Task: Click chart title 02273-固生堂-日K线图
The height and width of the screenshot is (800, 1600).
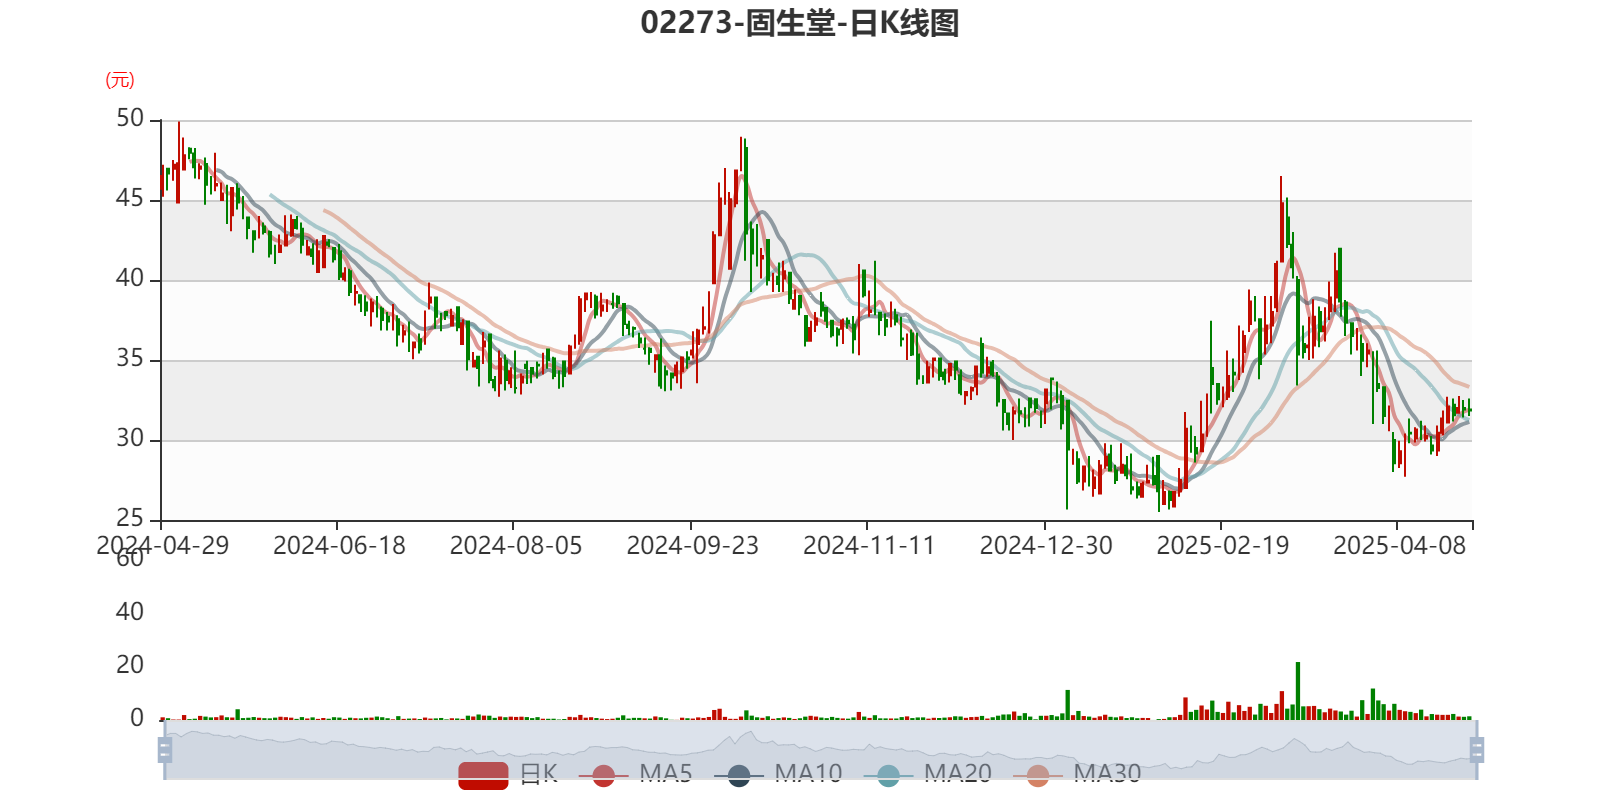Action: tap(800, 23)
